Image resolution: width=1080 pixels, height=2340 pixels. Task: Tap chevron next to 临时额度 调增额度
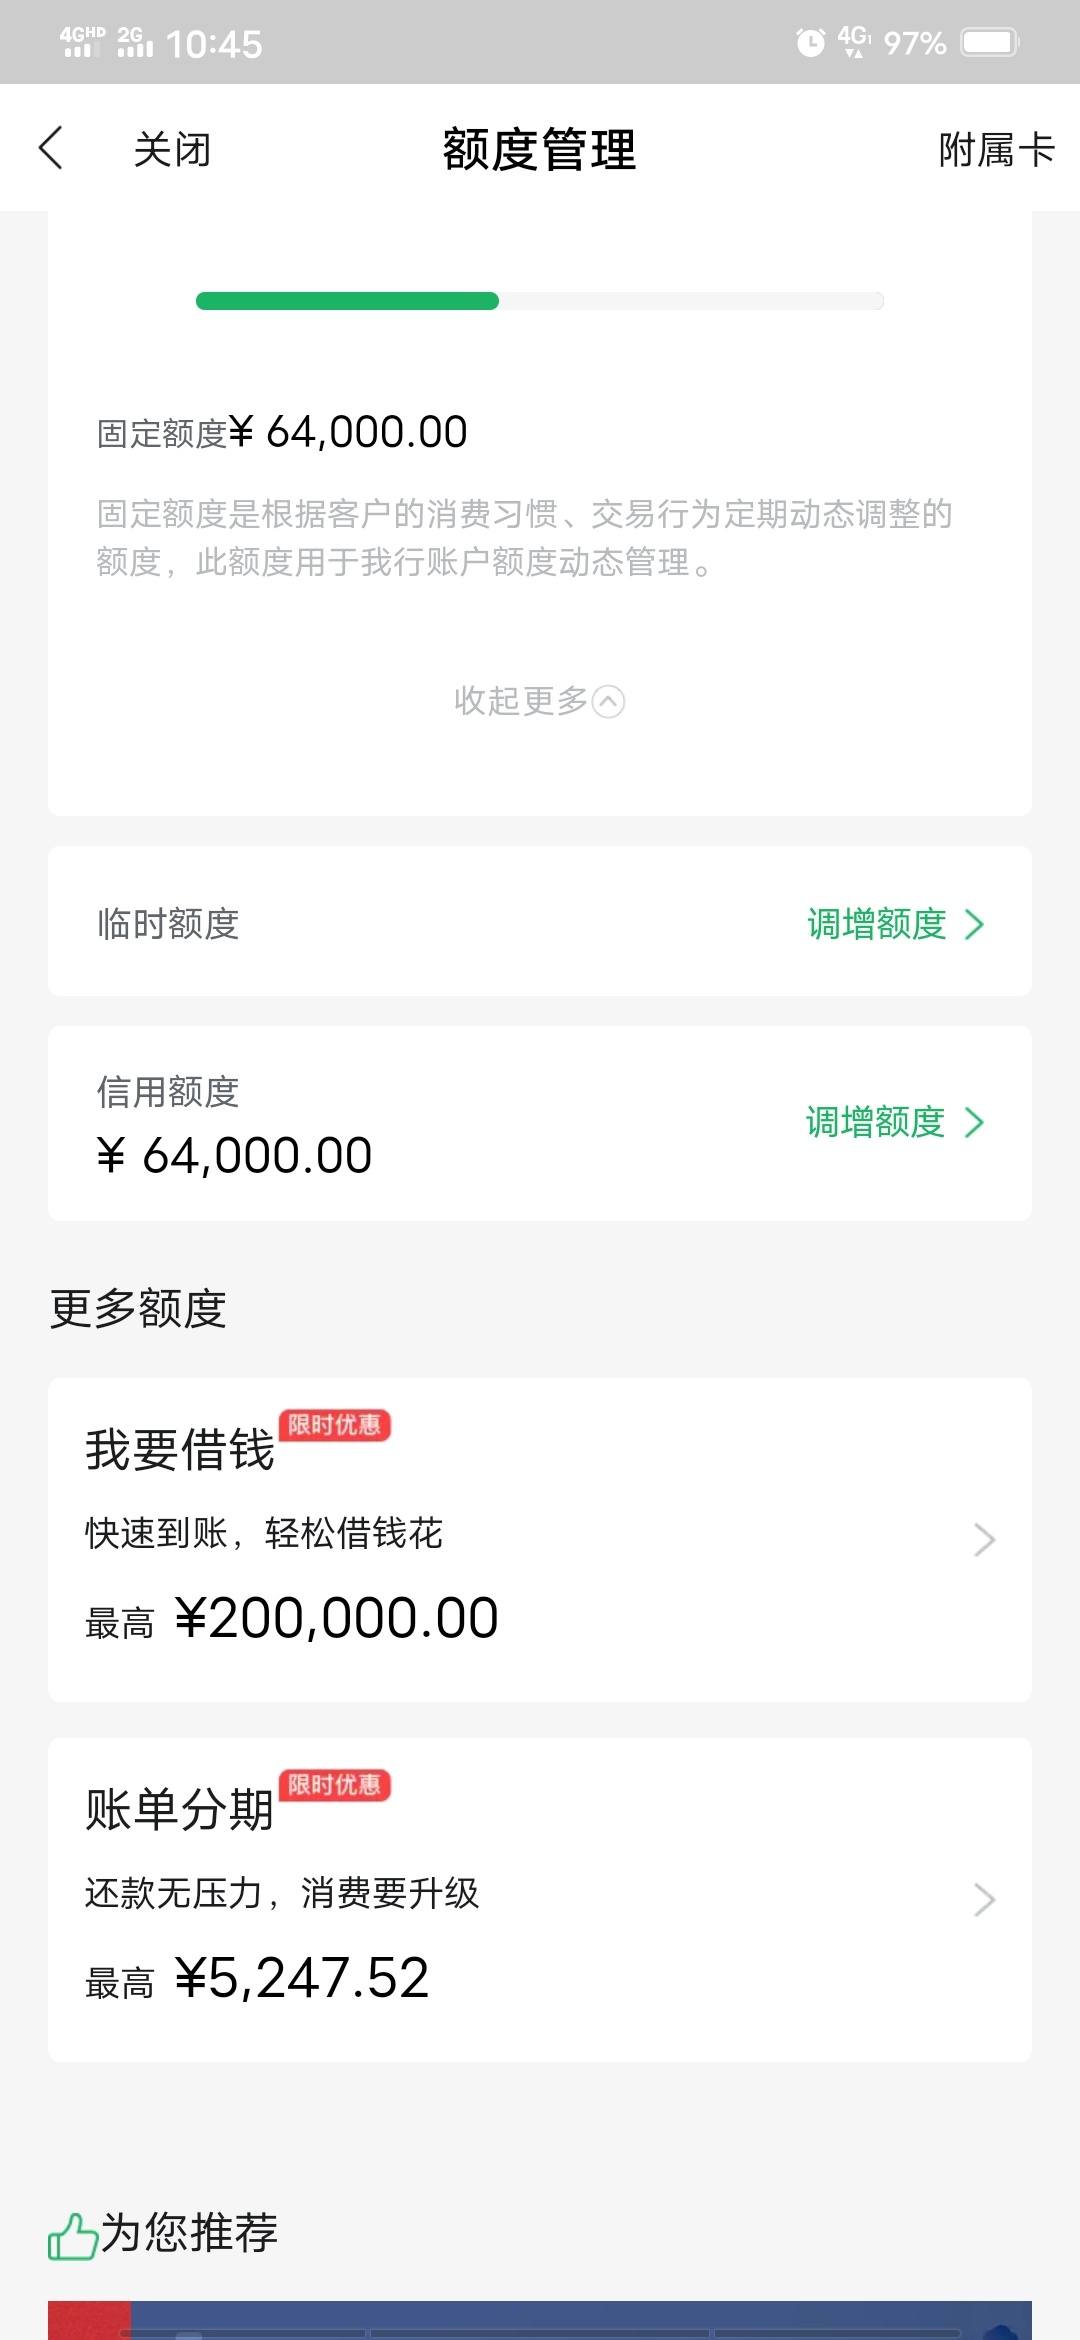click(x=975, y=925)
